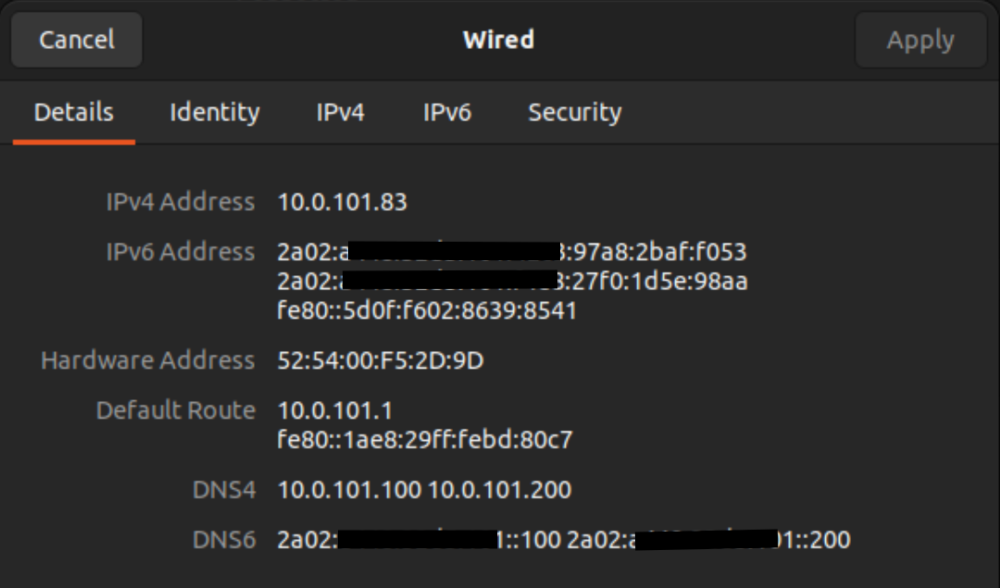Click the hardware address 52:54:00:F5:2D:9D
The height and width of the screenshot is (588, 1000).
[381, 360]
